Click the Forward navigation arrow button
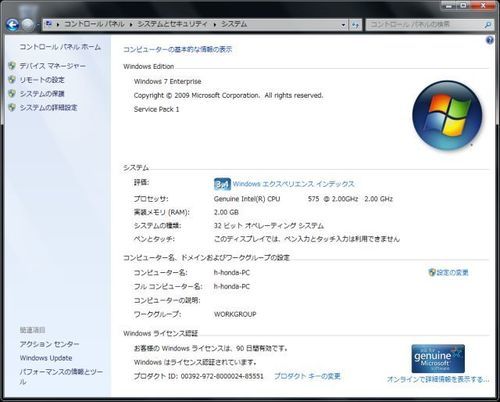The height and width of the screenshot is (402, 500). pyautogui.click(x=28, y=24)
